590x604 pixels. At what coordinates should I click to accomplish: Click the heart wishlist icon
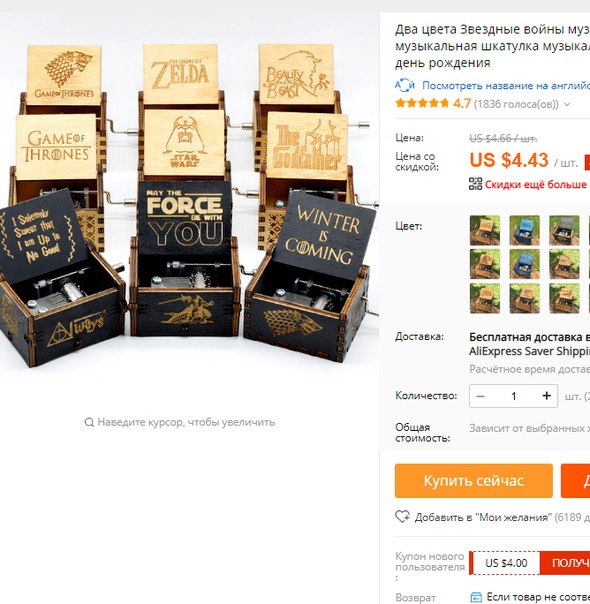click(402, 517)
